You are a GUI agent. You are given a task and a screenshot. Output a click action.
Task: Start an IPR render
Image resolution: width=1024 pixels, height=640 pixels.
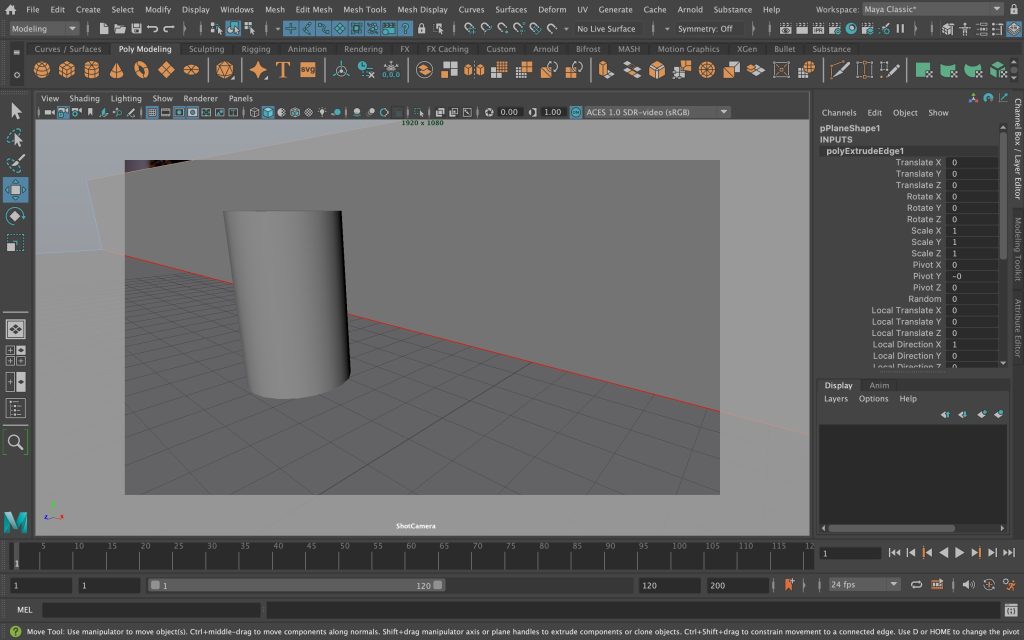pyautogui.click(x=818, y=29)
